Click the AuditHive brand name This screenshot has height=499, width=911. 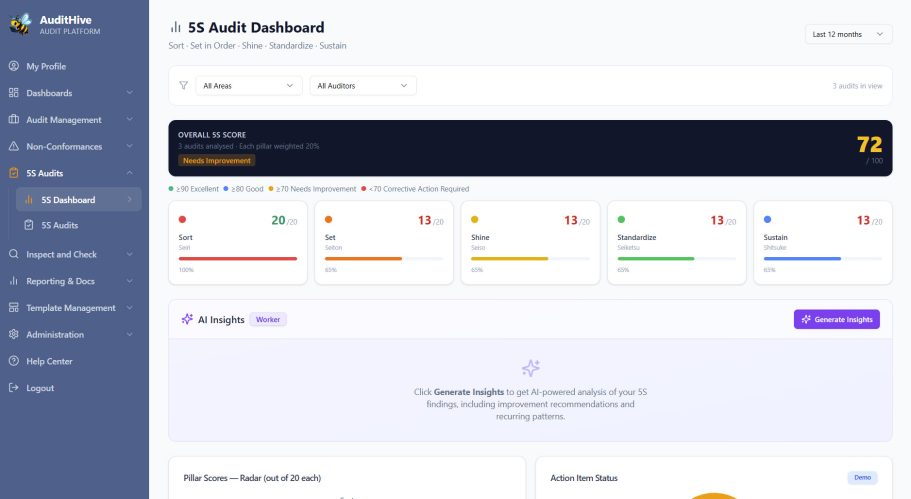pyautogui.click(x=66, y=20)
